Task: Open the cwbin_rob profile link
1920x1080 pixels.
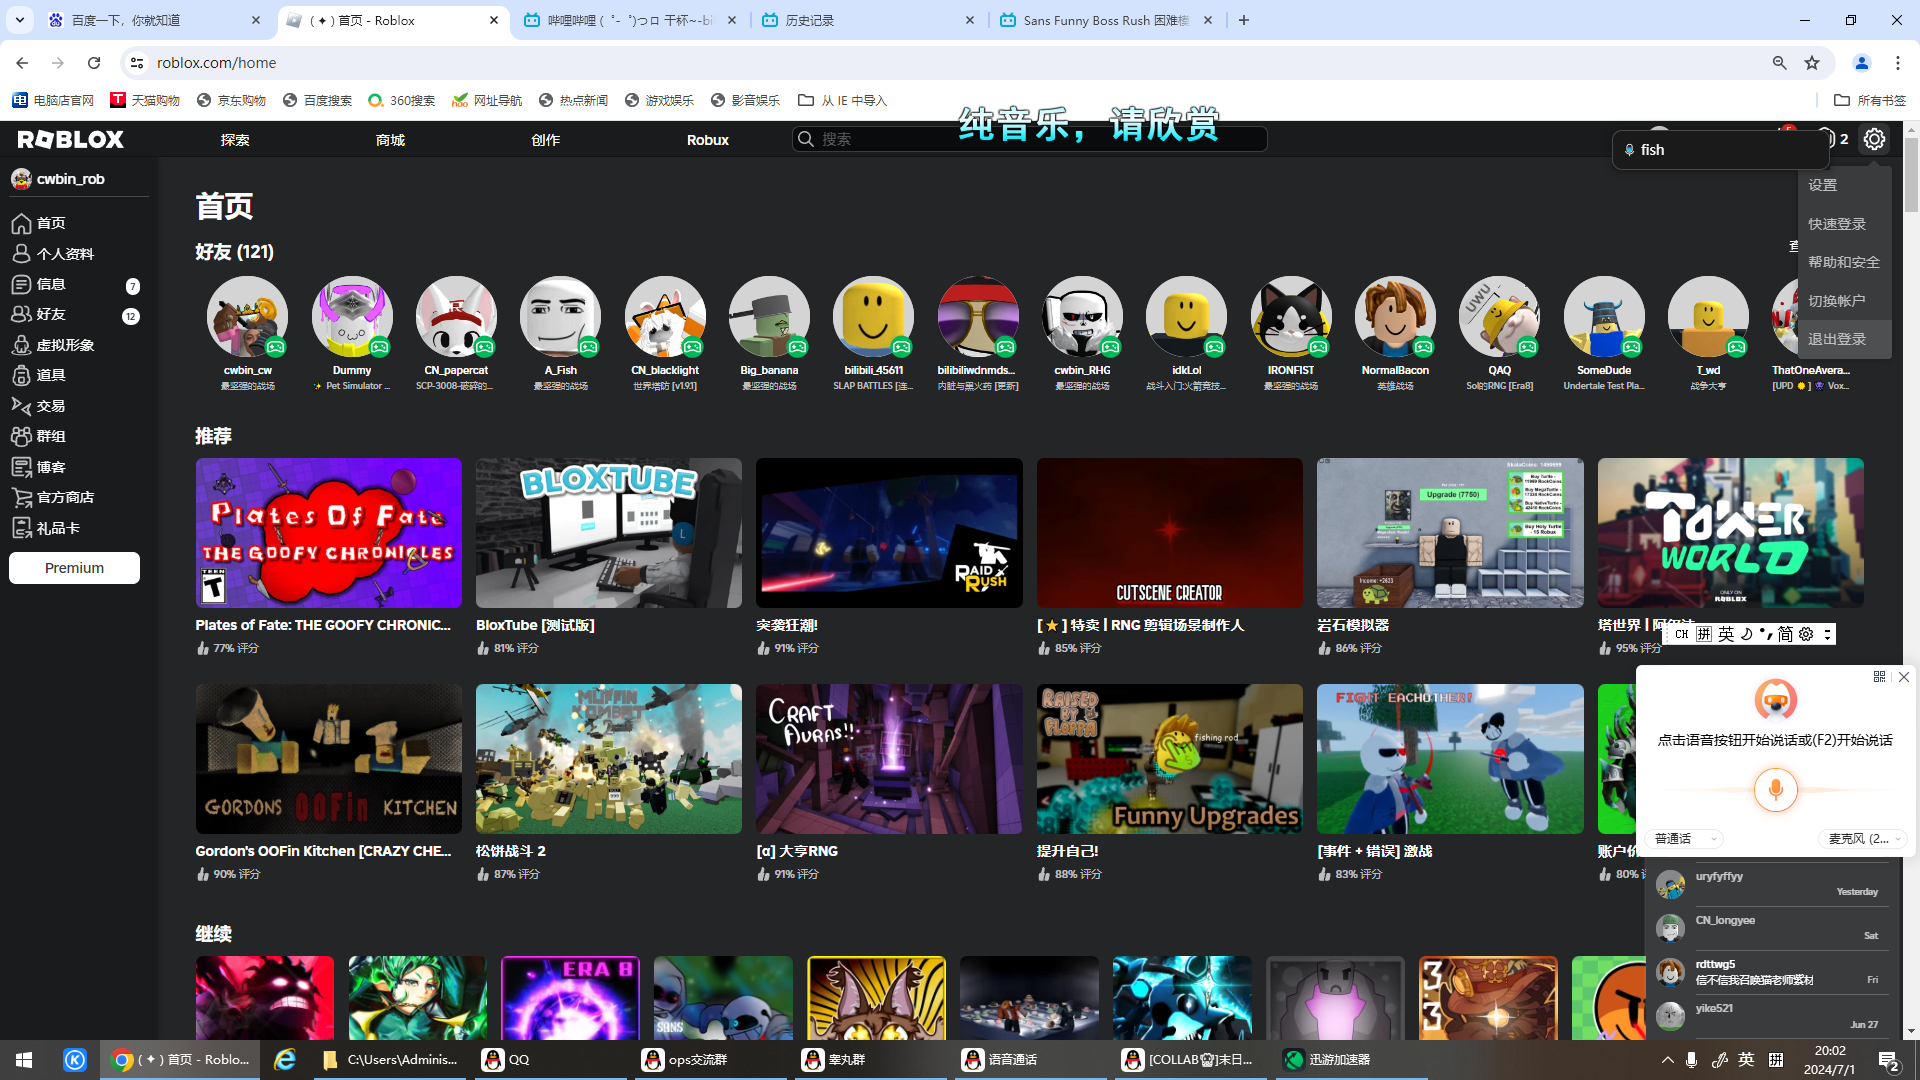Action: (x=58, y=179)
